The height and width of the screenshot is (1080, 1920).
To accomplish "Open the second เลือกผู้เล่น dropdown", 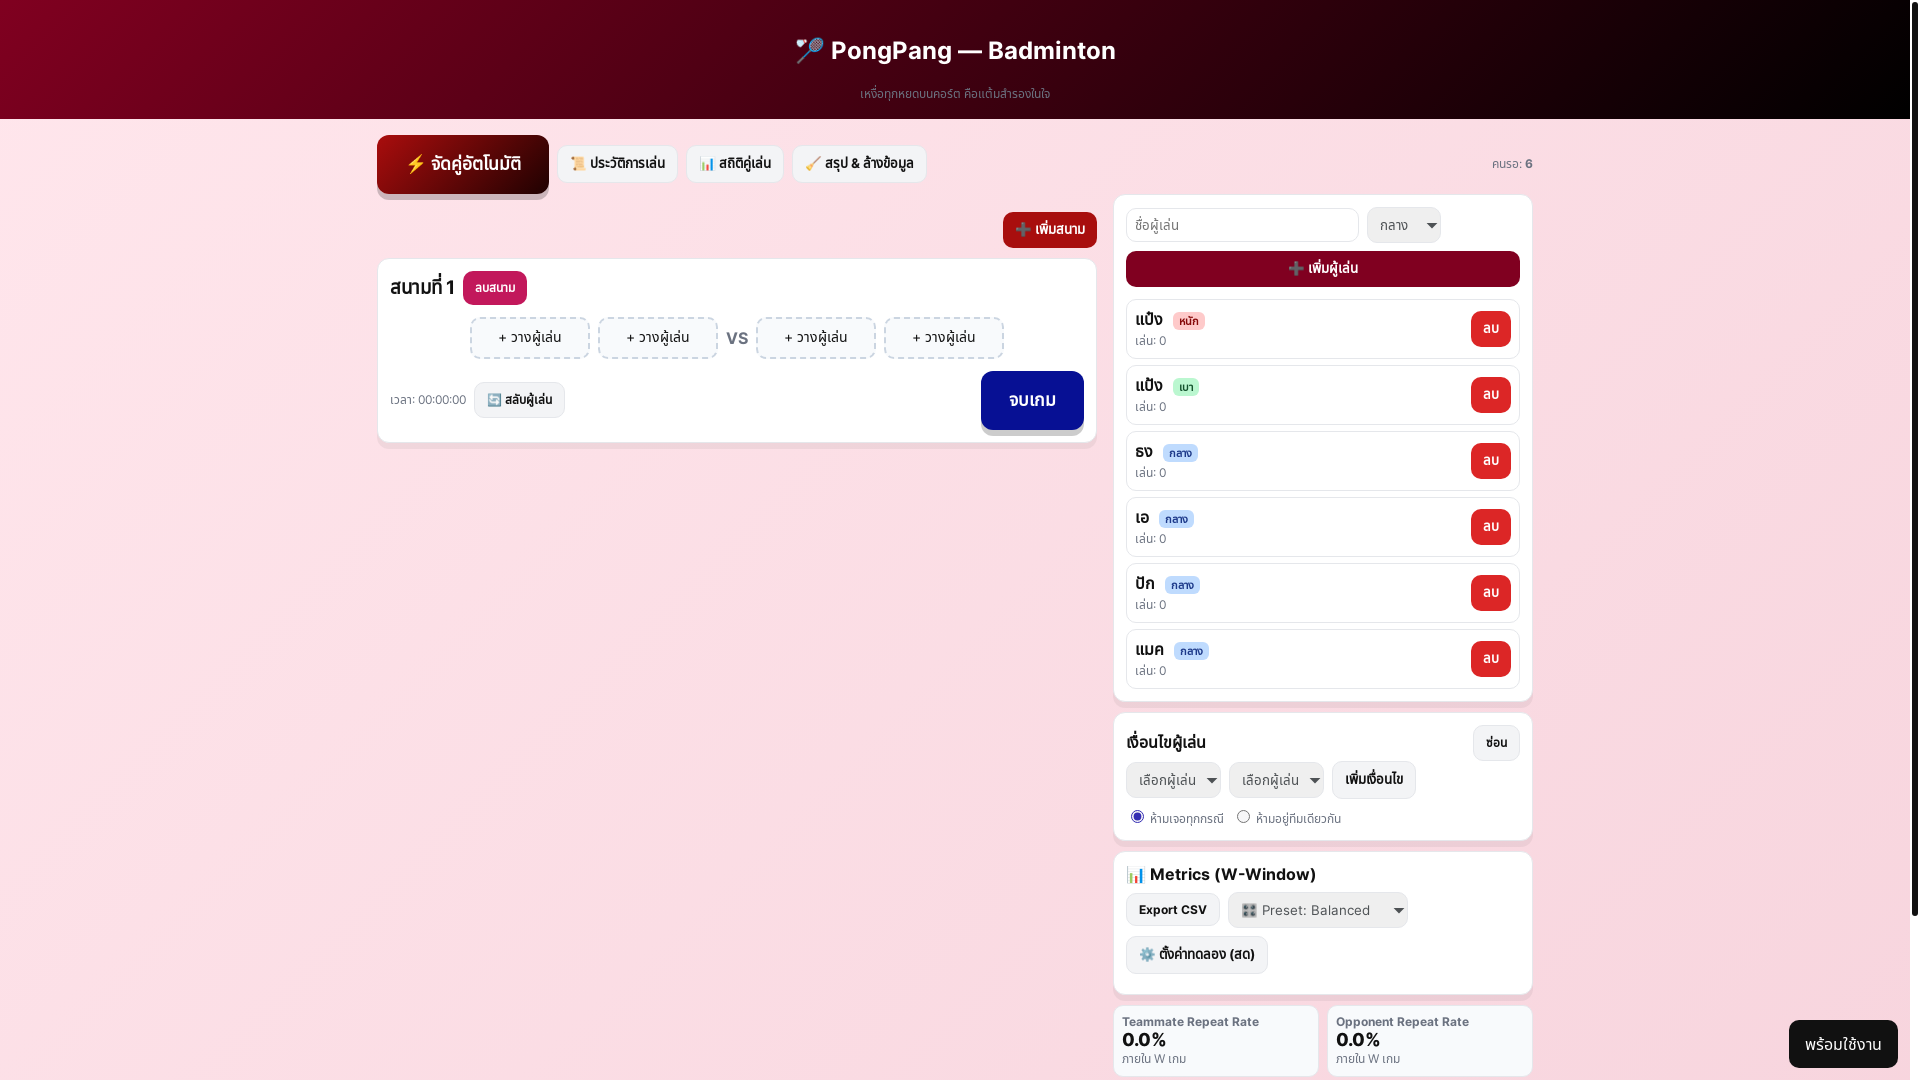I will click(1276, 780).
